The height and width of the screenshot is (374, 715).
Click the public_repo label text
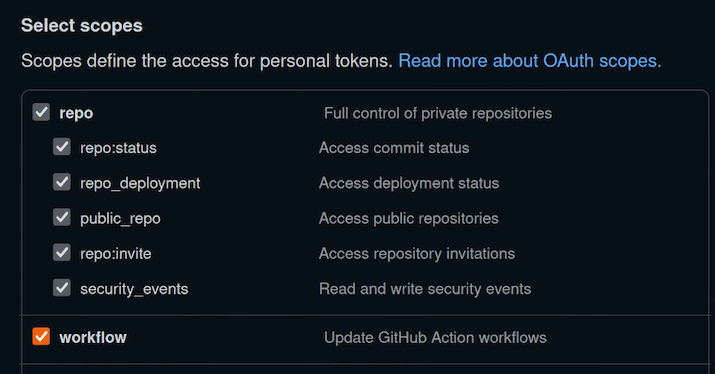click(120, 218)
